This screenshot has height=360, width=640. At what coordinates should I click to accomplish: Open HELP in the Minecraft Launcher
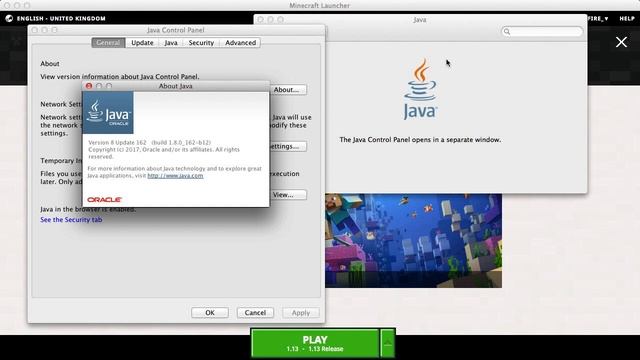pyautogui.click(x=627, y=18)
